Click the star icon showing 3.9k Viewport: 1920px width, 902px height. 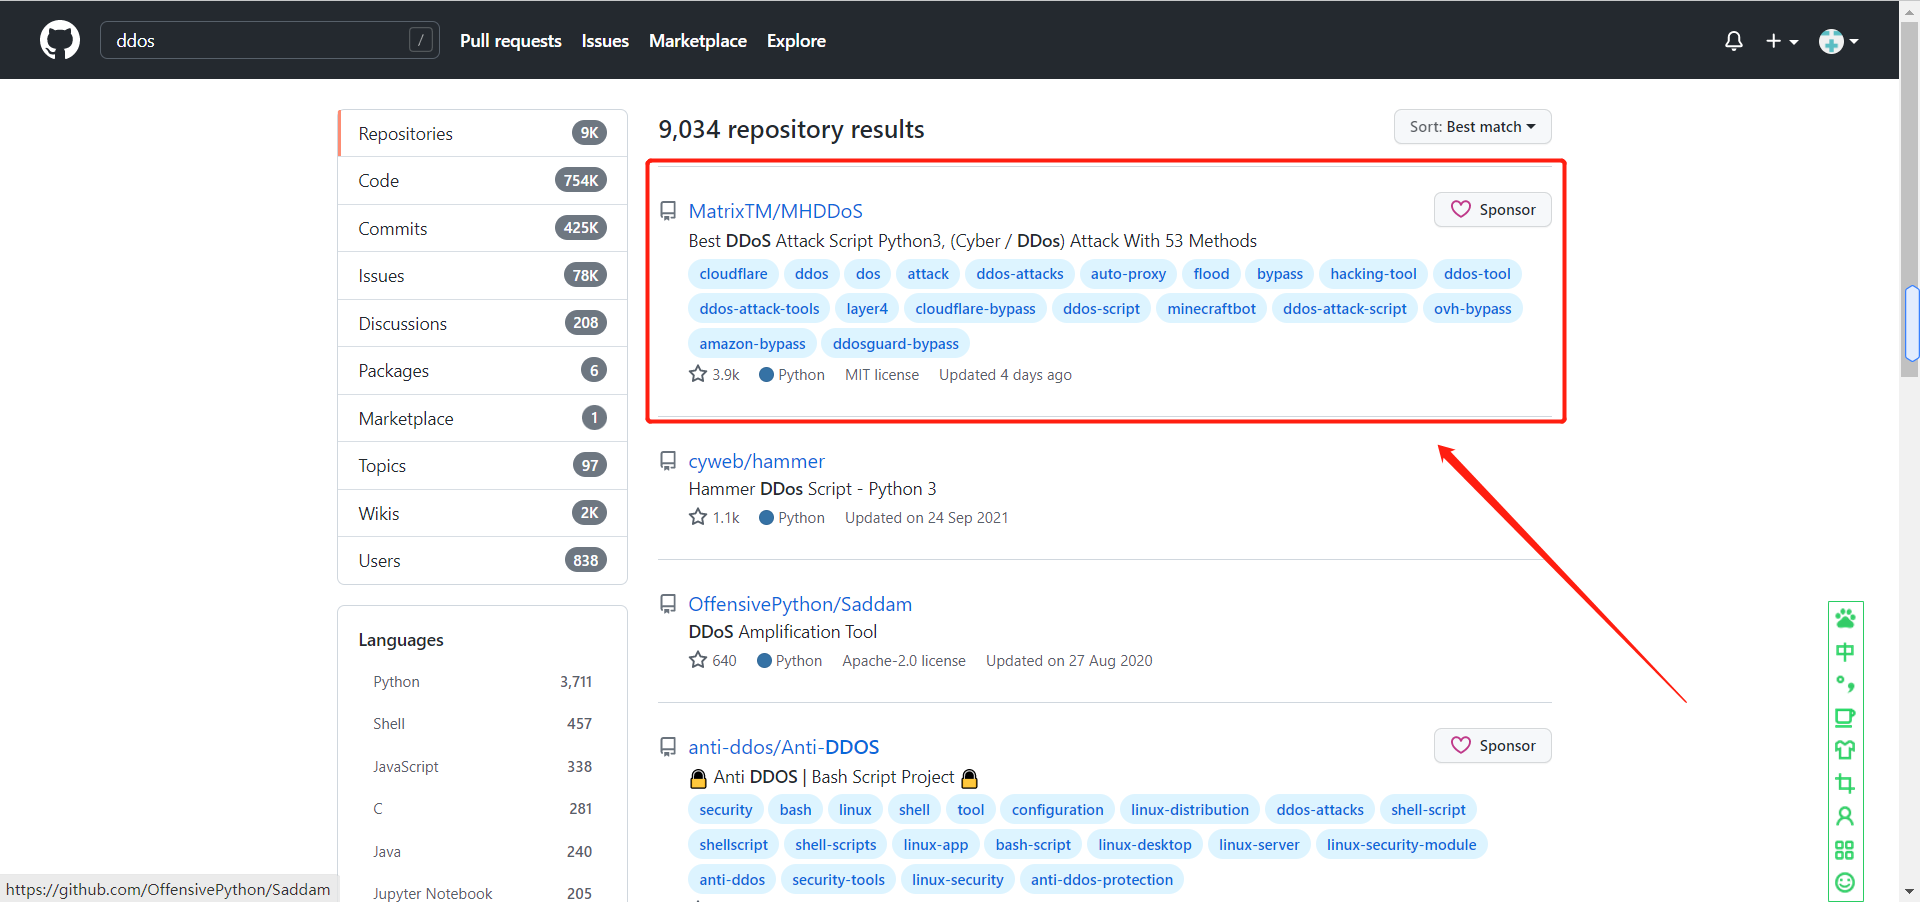click(x=698, y=374)
